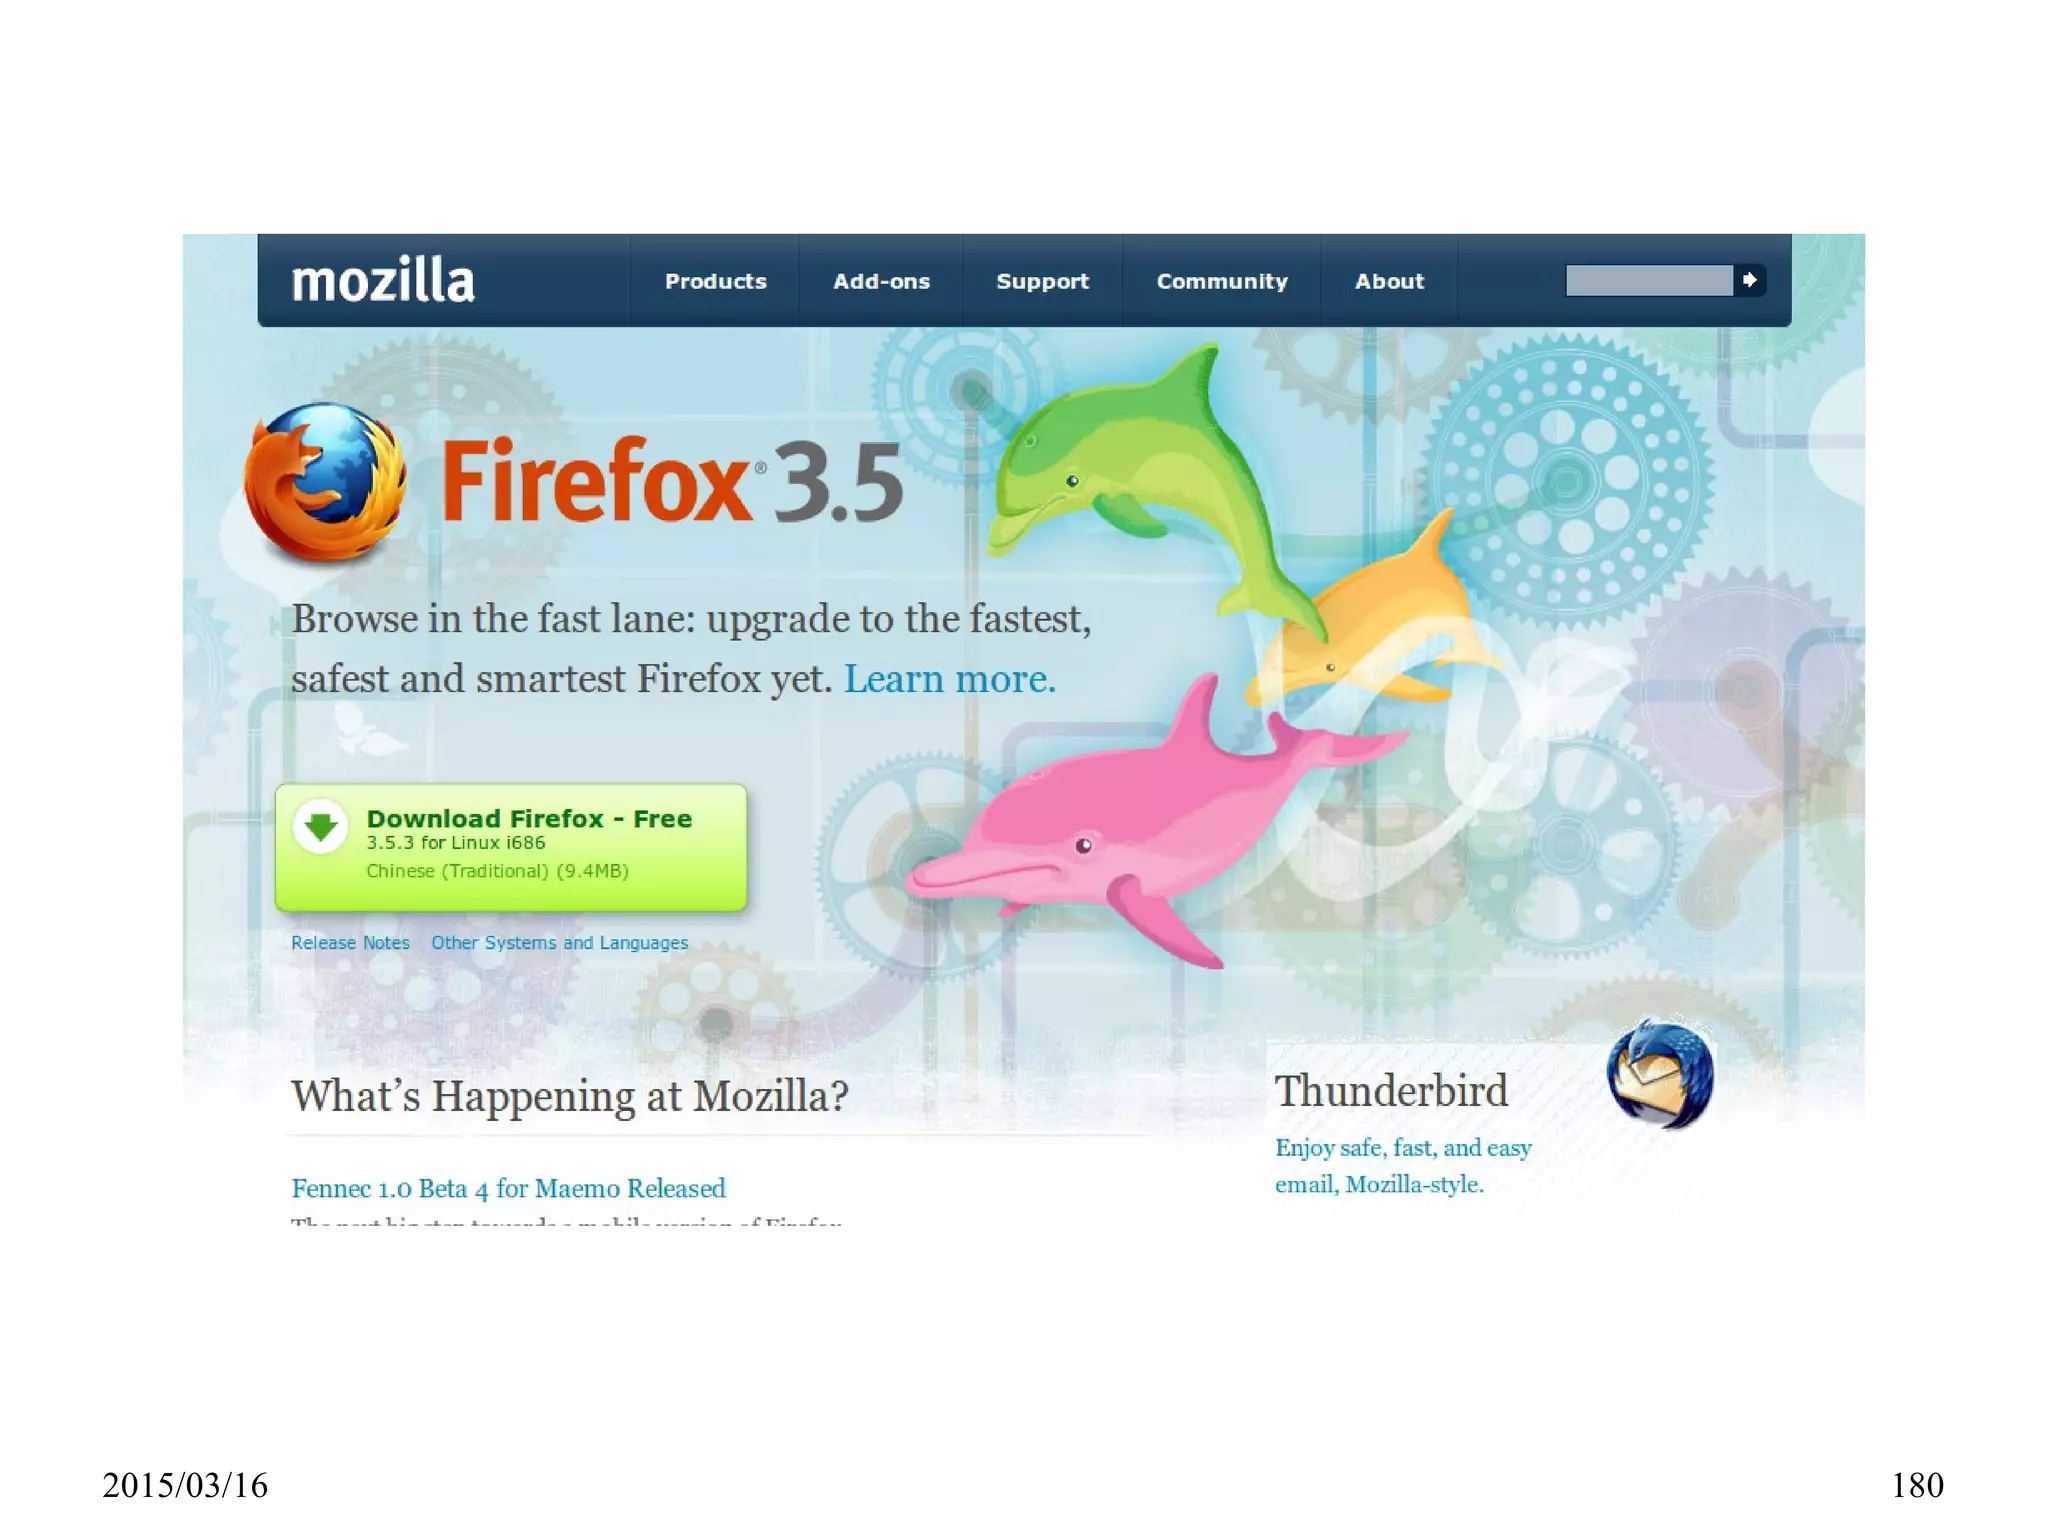Open Fennec 1.0 Beta 4 news link
Screen dimensions: 2048x1535
click(508, 1188)
